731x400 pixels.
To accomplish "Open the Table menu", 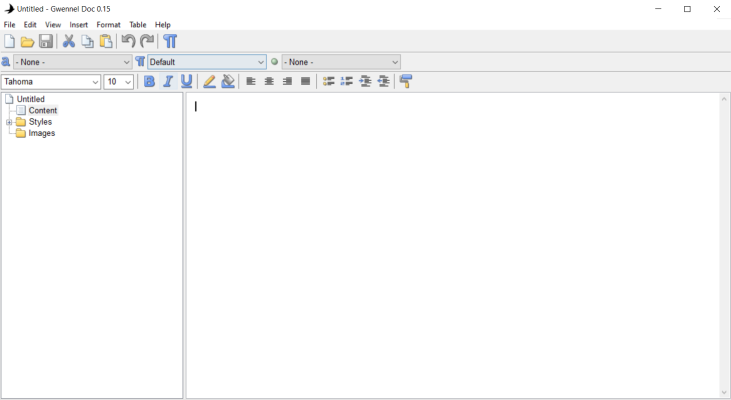I will [138, 25].
